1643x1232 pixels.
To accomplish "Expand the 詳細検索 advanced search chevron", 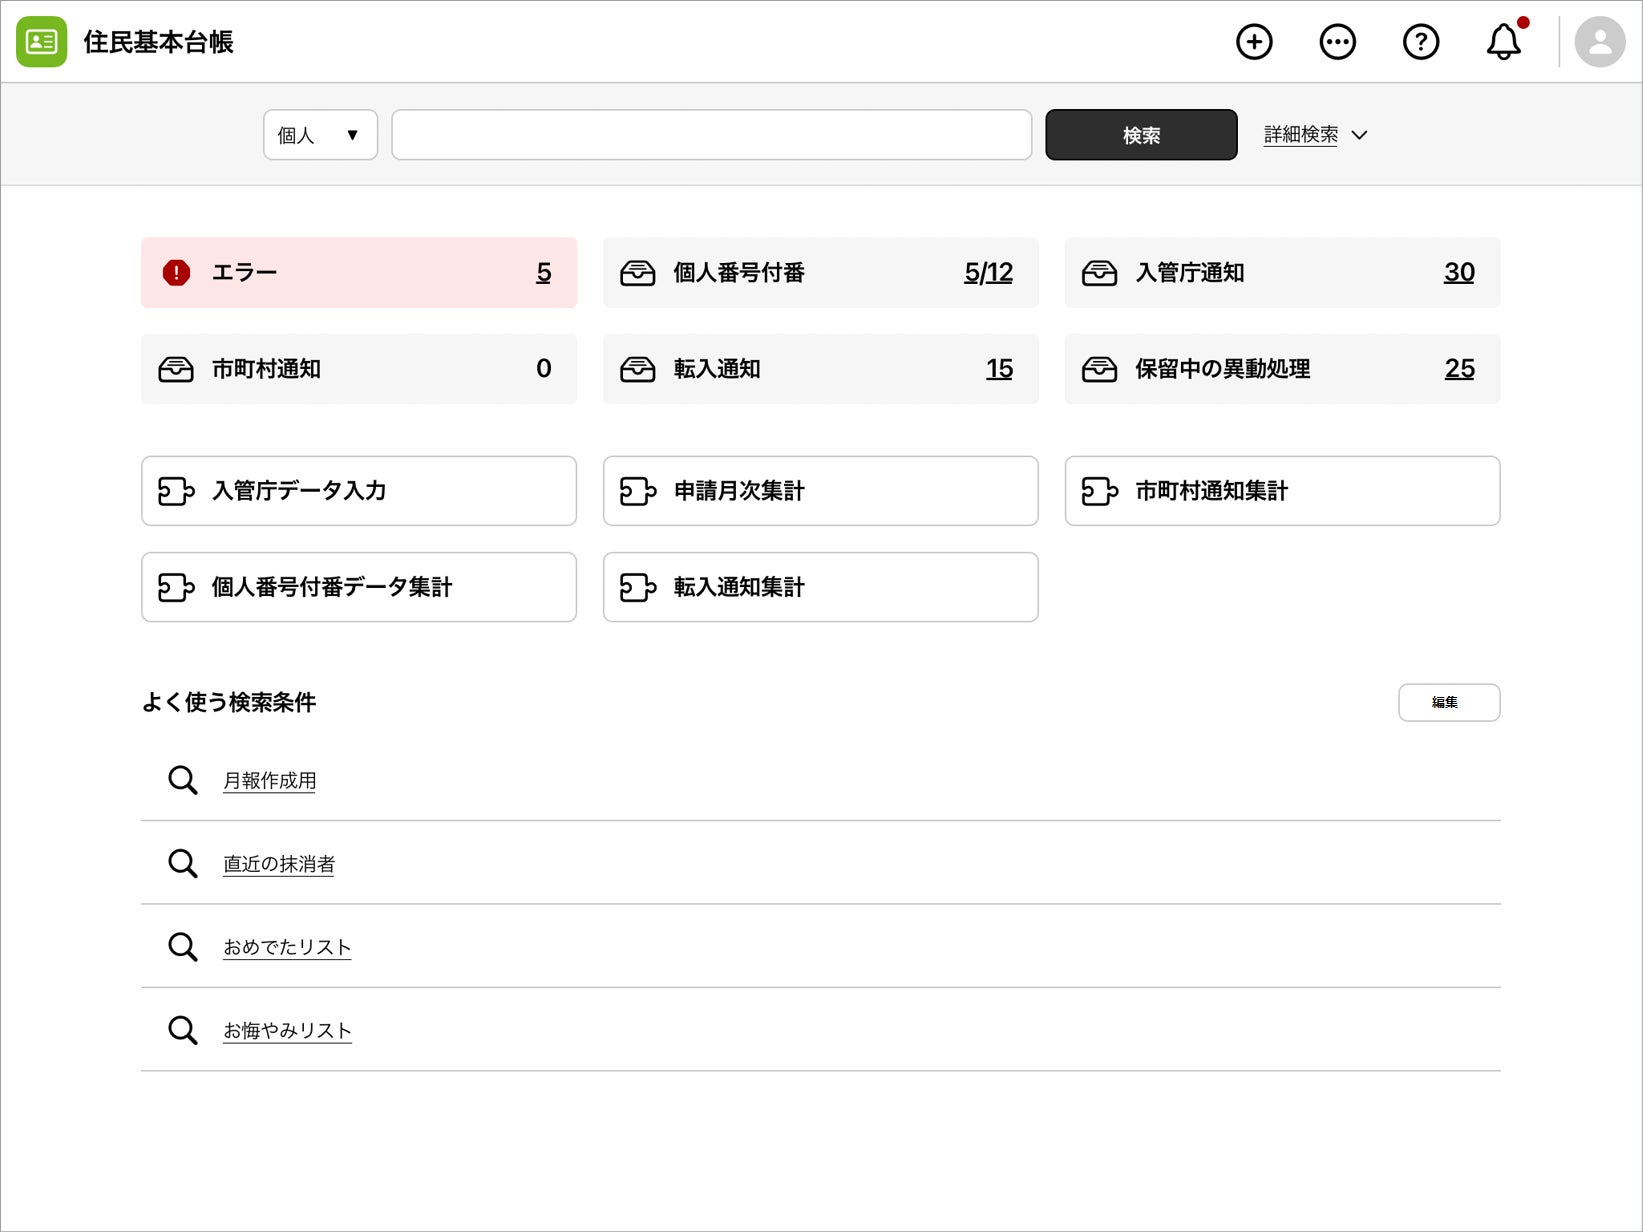I will tap(1359, 135).
